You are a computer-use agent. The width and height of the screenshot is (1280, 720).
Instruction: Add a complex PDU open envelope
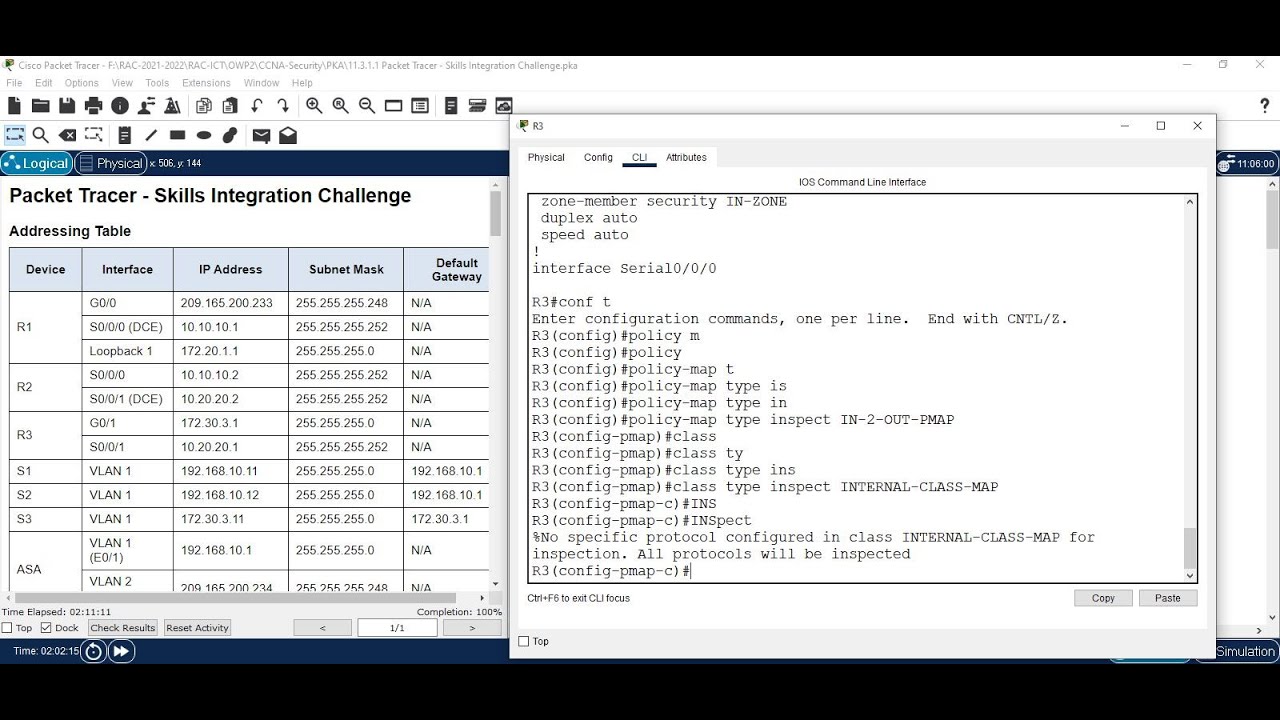(x=288, y=135)
